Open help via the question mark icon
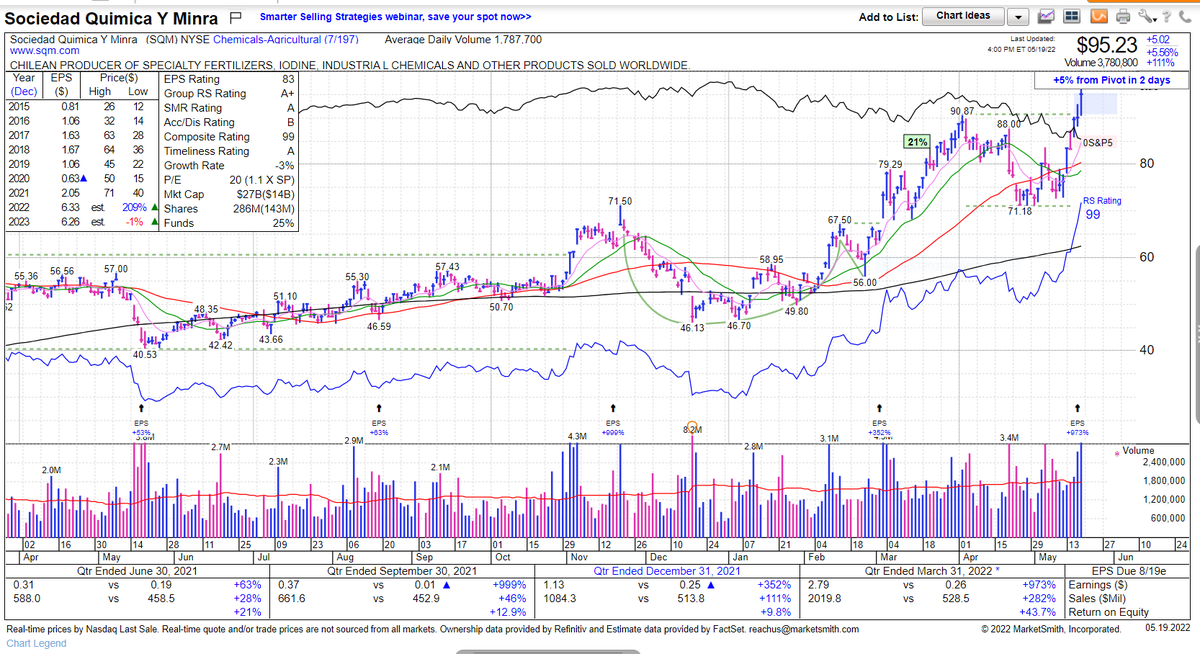This screenshot has width=1200, height=654. 1166,17
